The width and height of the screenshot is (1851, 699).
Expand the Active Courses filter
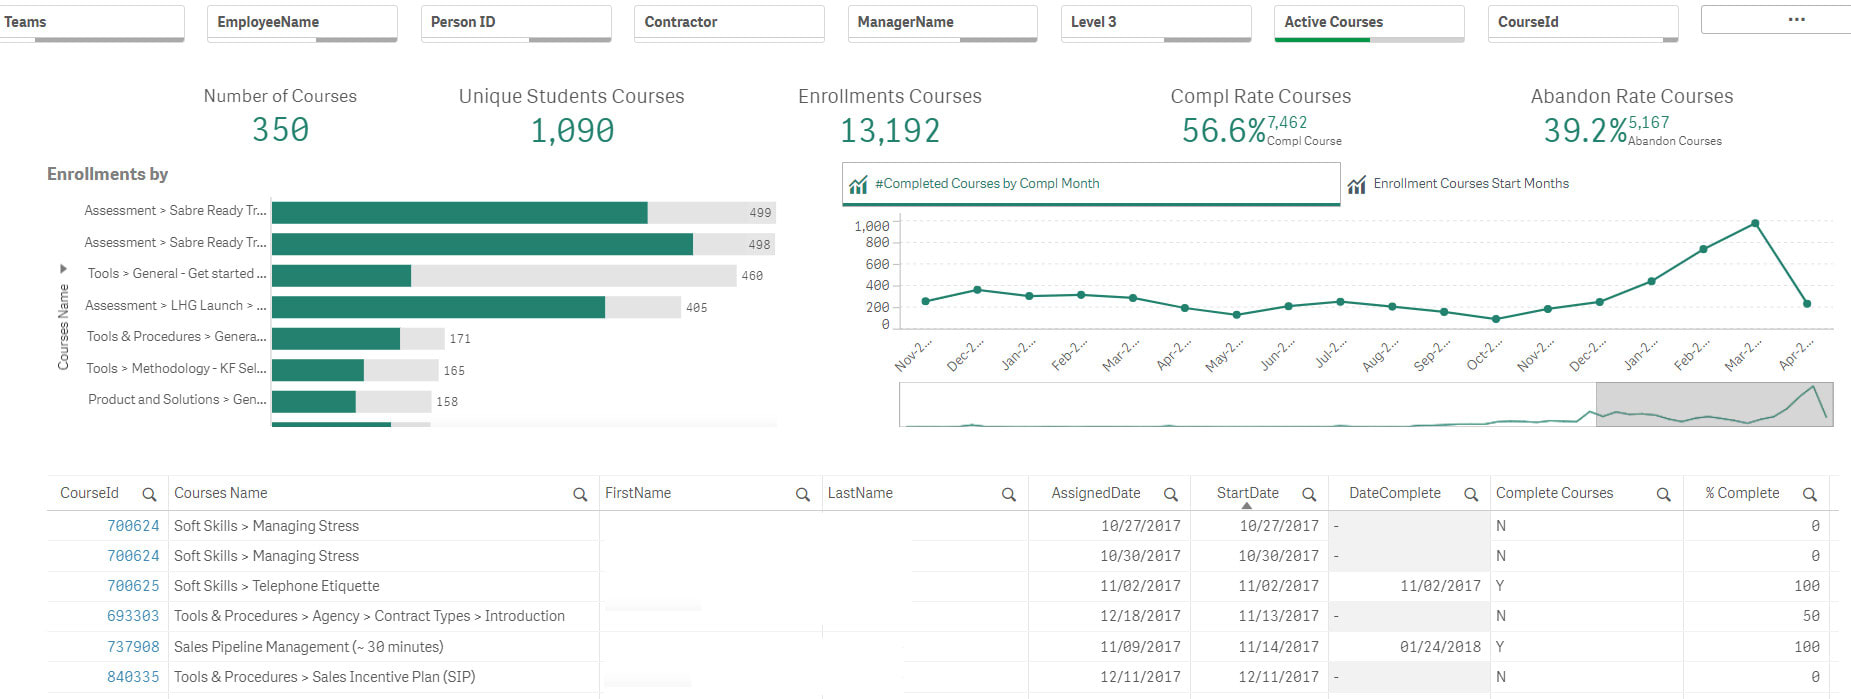[1368, 22]
